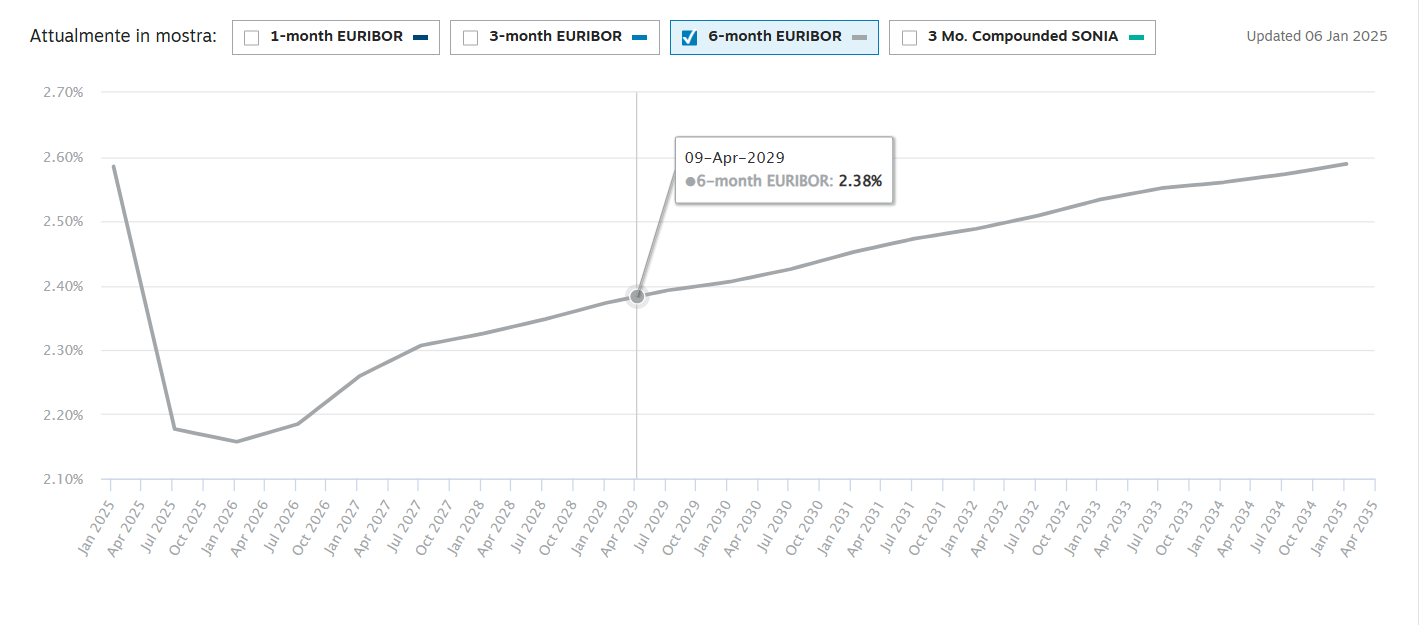Click the '1-month EURIBOR' legend label
This screenshot has width=1419, height=625.
[x=337, y=37]
